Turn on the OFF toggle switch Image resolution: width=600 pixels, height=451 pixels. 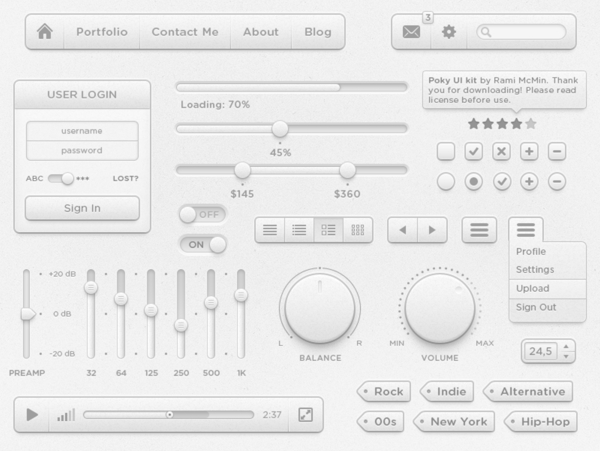point(203,215)
